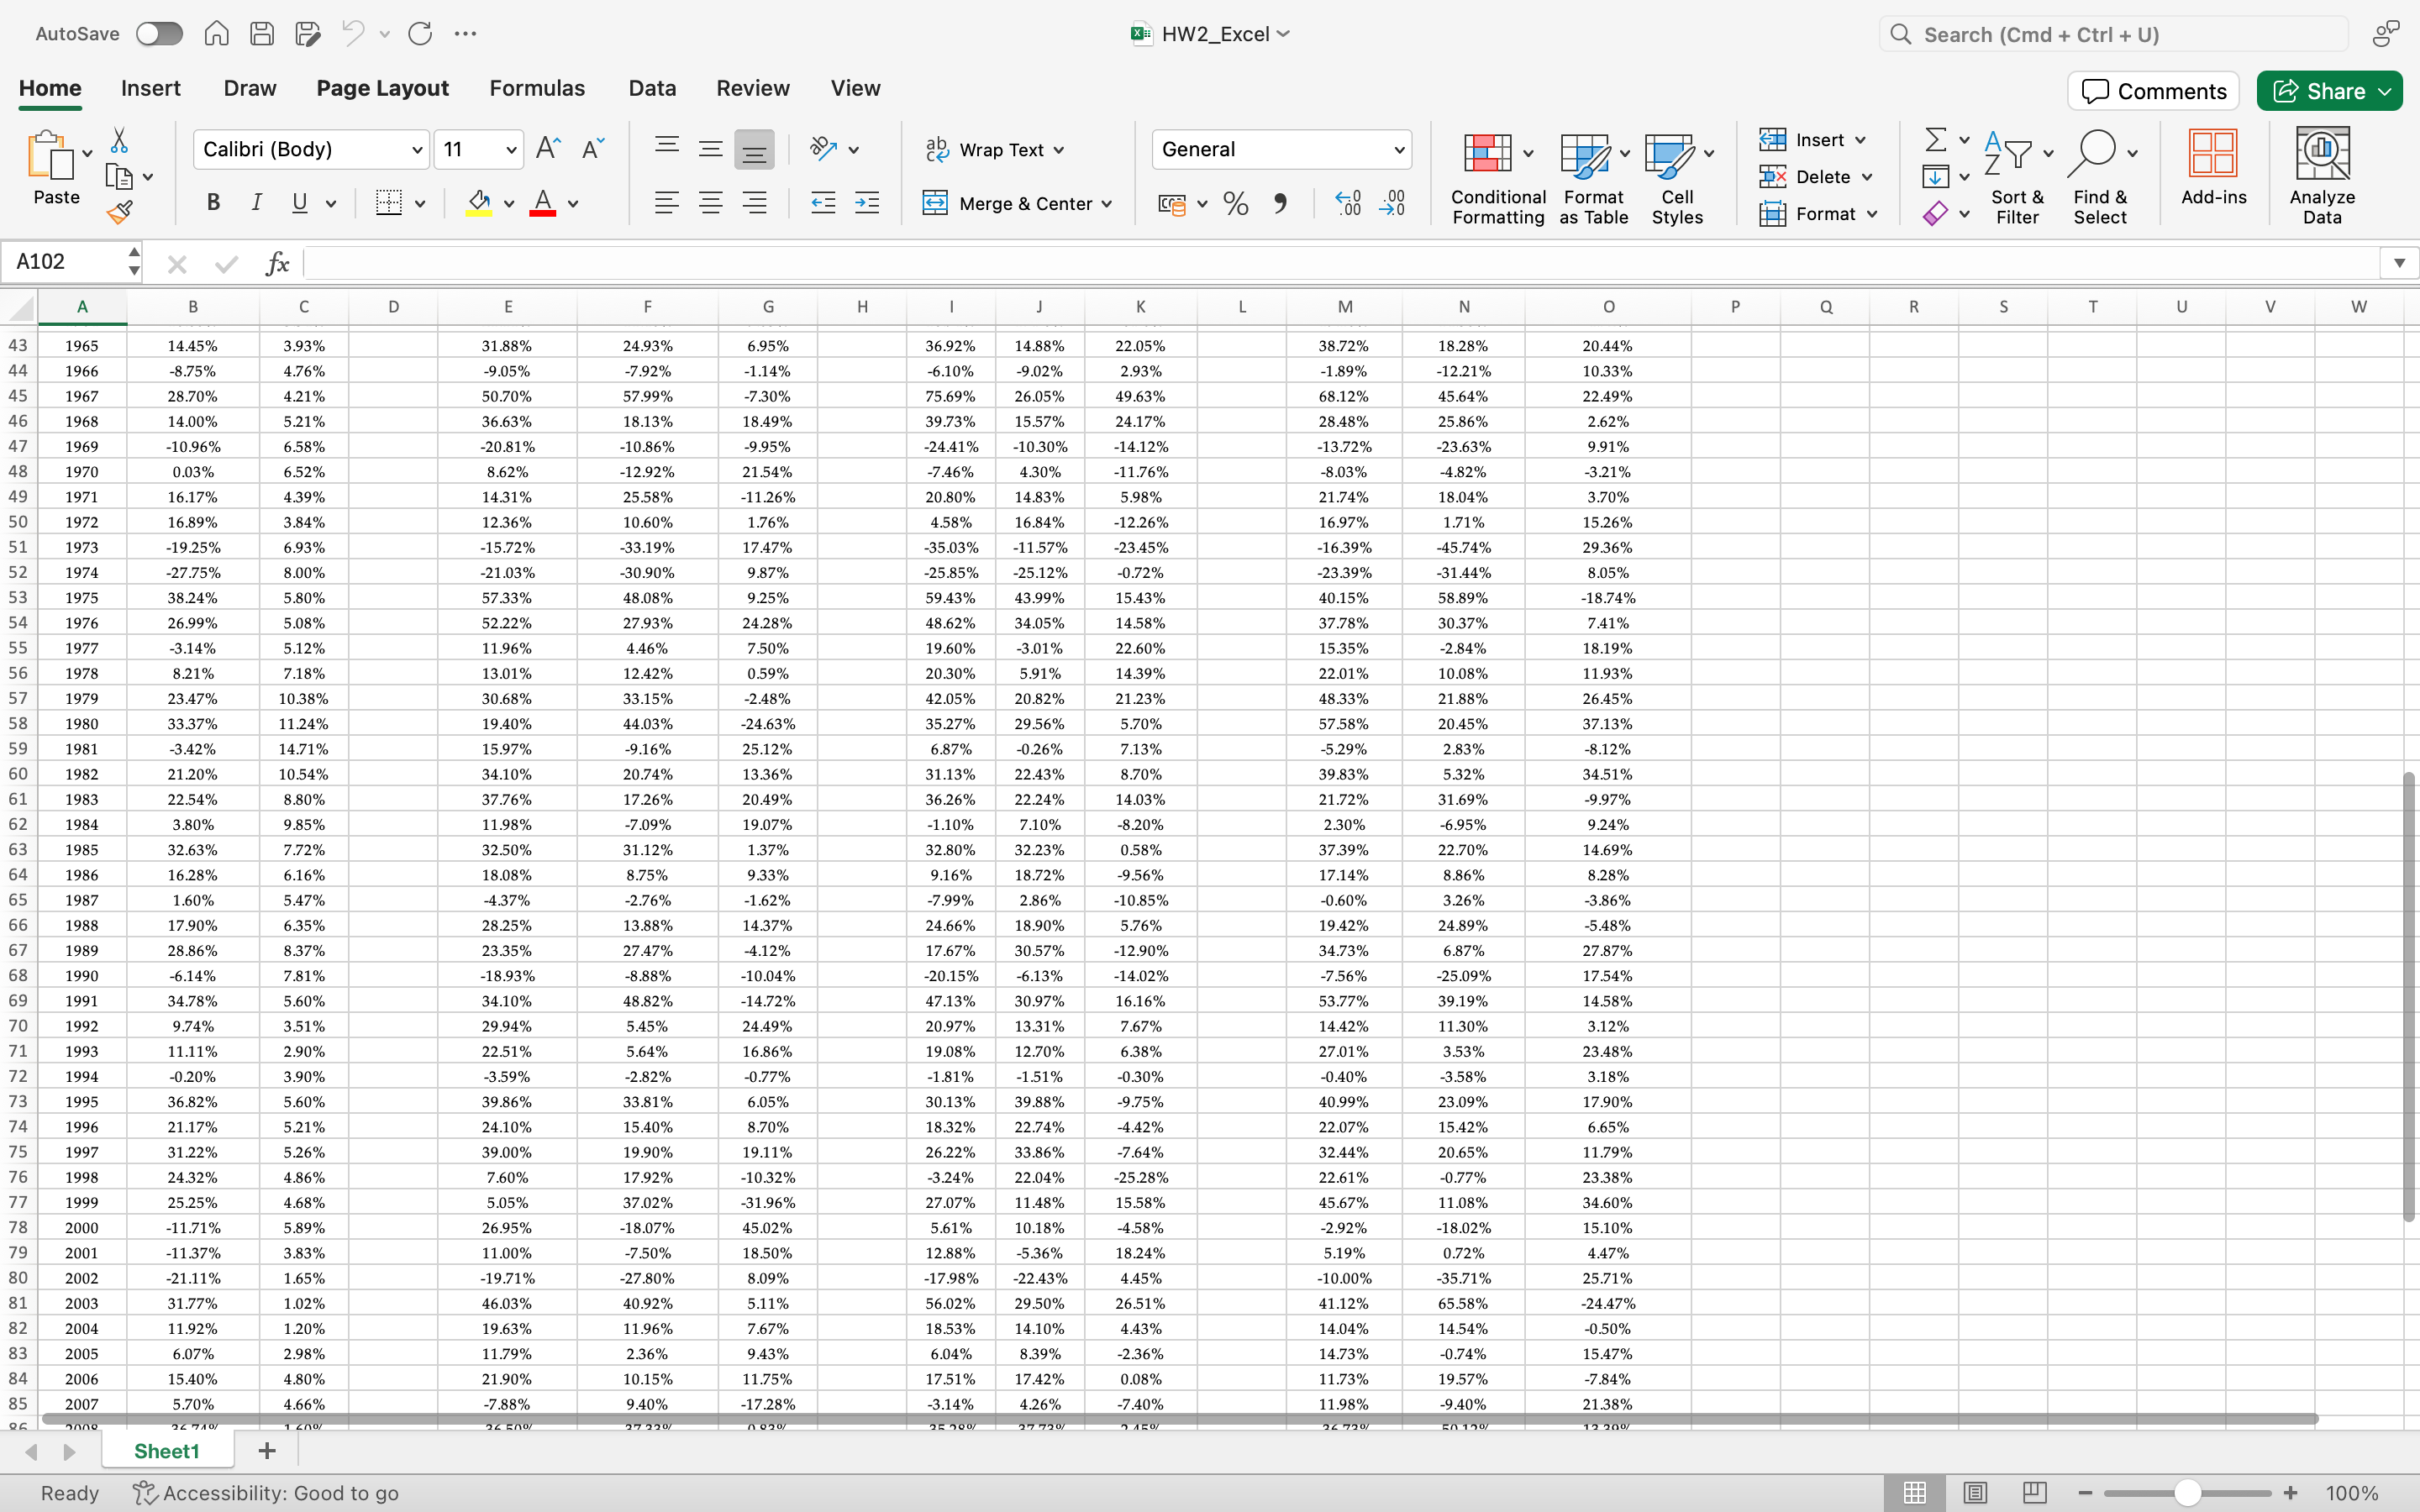Click the Format Painter brush icon
Viewport: 2420px width, 1512px height.
click(x=120, y=212)
